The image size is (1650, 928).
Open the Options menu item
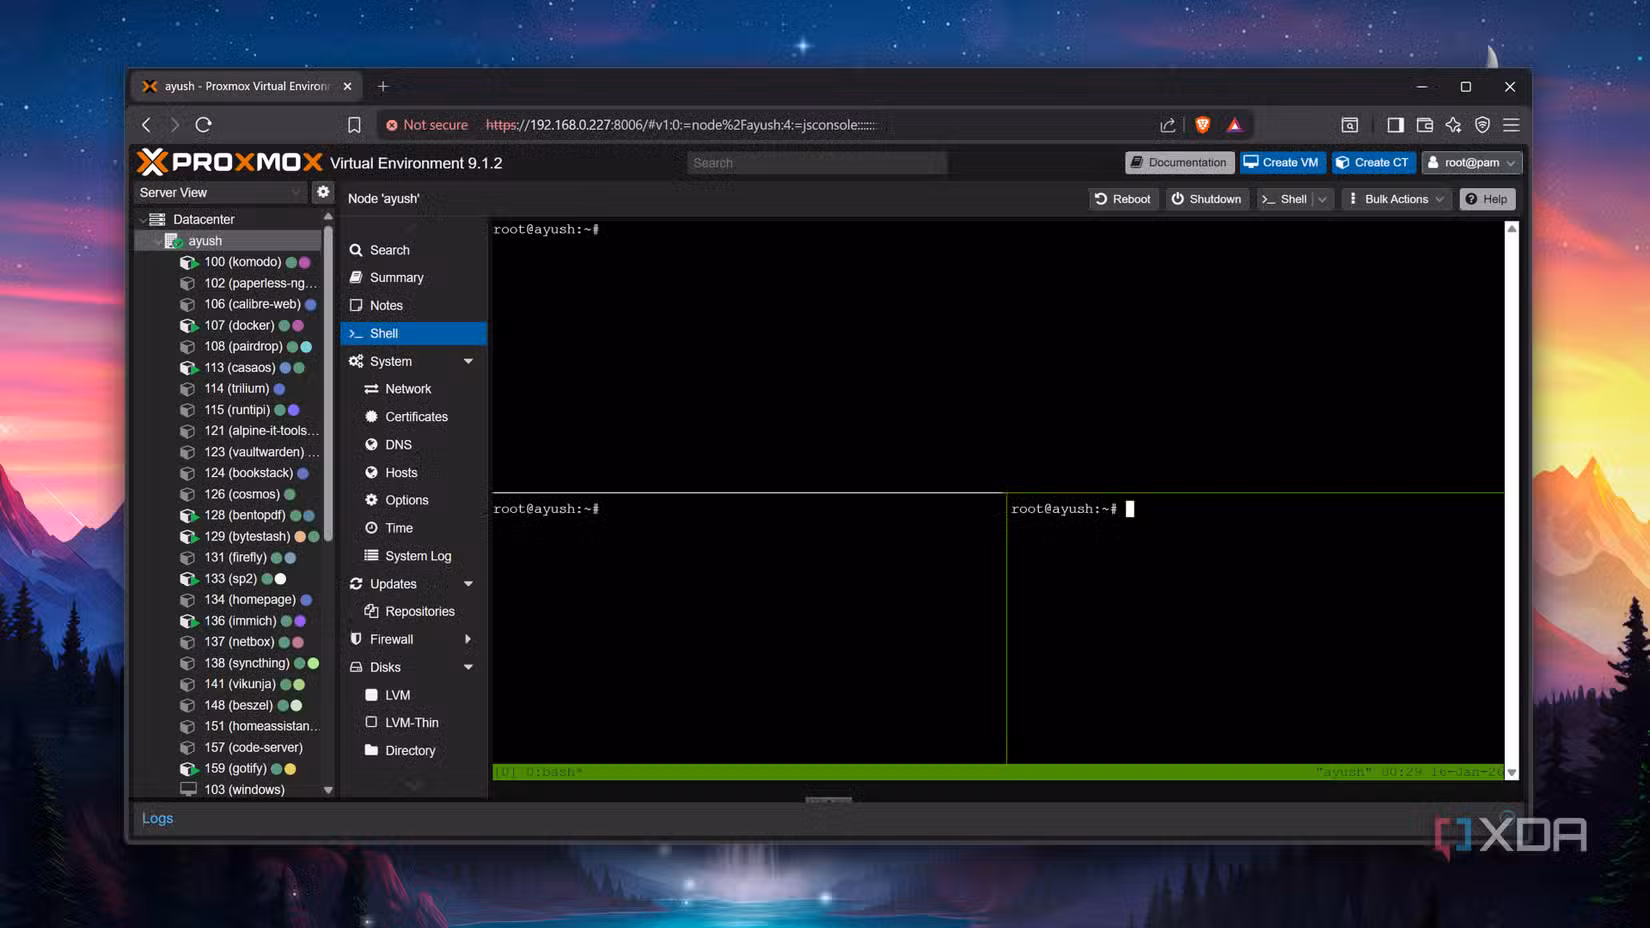[x=413, y=500]
